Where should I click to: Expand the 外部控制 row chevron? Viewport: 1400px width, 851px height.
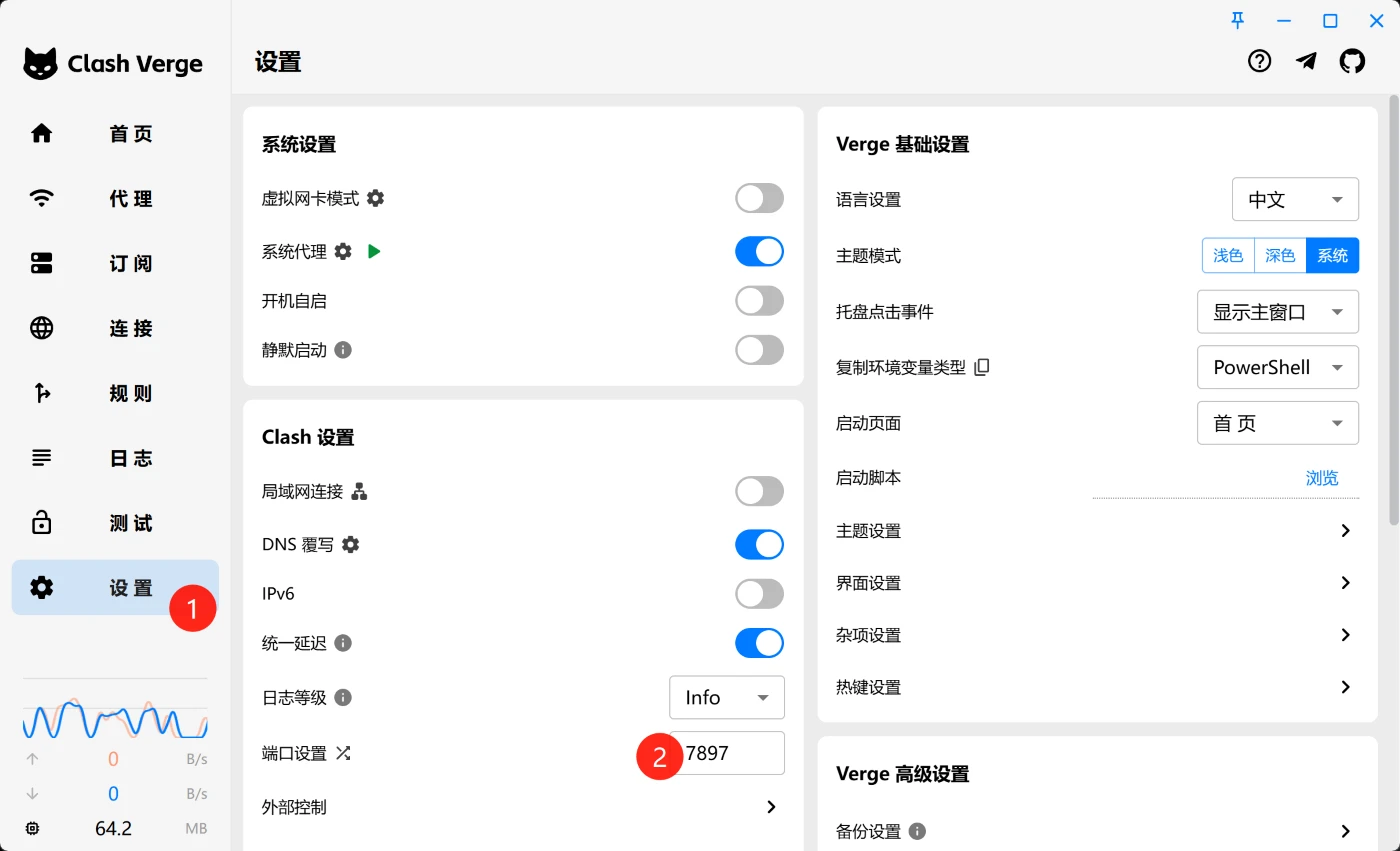coord(771,807)
